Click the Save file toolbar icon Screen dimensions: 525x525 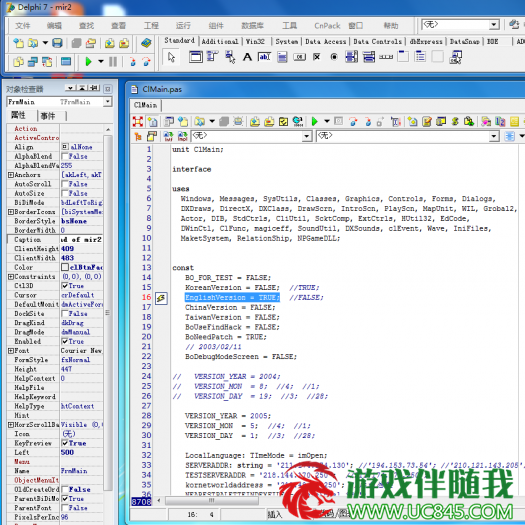click(57, 43)
